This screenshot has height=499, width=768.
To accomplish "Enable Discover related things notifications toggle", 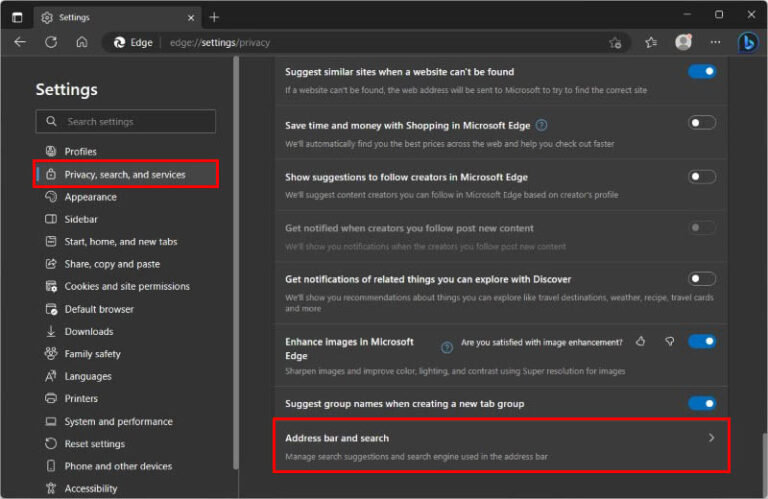I will 702,279.
